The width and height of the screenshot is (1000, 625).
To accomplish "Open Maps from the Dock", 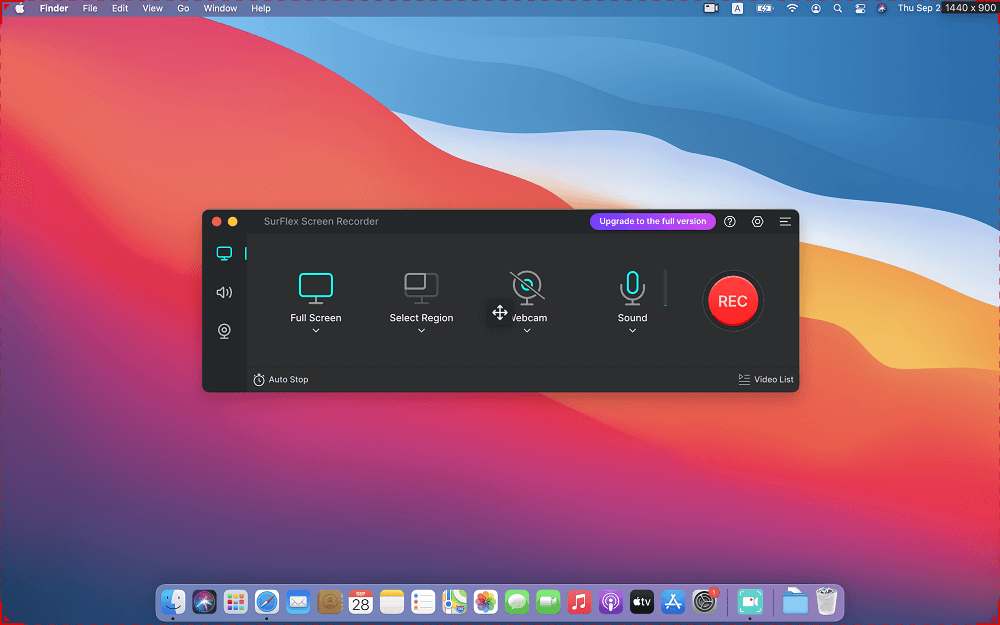I will click(x=455, y=601).
